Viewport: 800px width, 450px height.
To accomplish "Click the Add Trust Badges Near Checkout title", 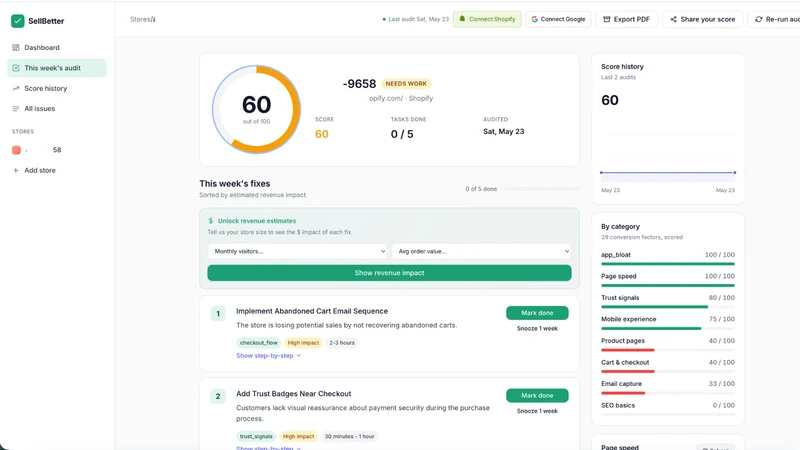I will 293,394.
